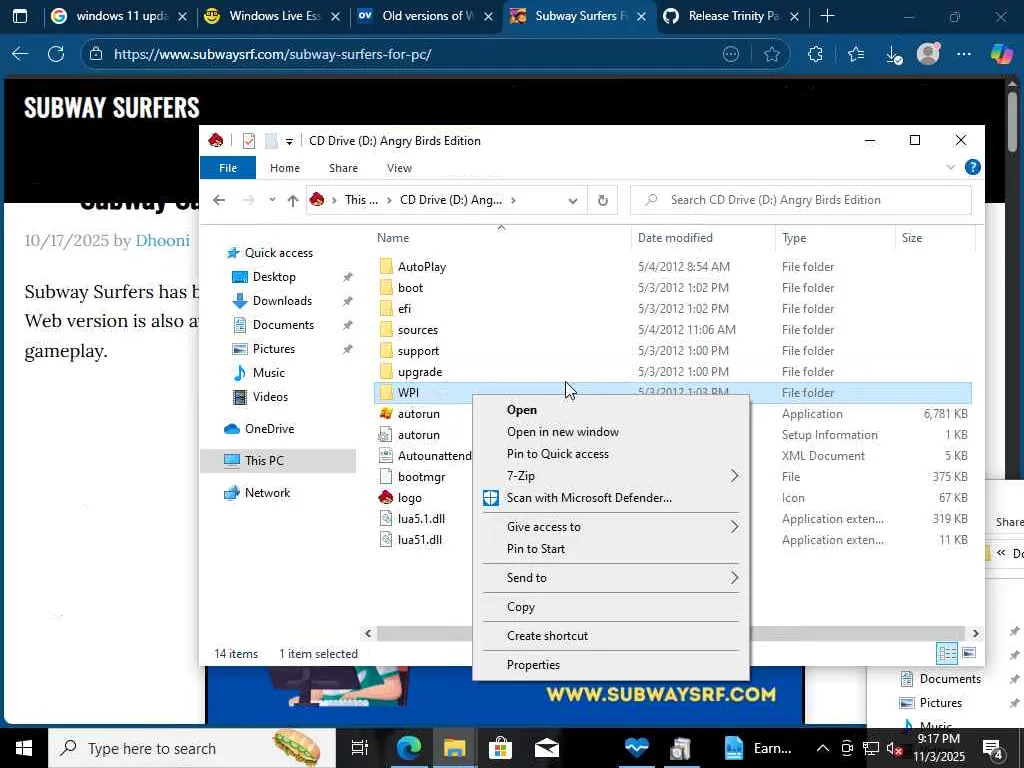Select the autorun application file
The height and width of the screenshot is (768, 1024).
coord(419,414)
